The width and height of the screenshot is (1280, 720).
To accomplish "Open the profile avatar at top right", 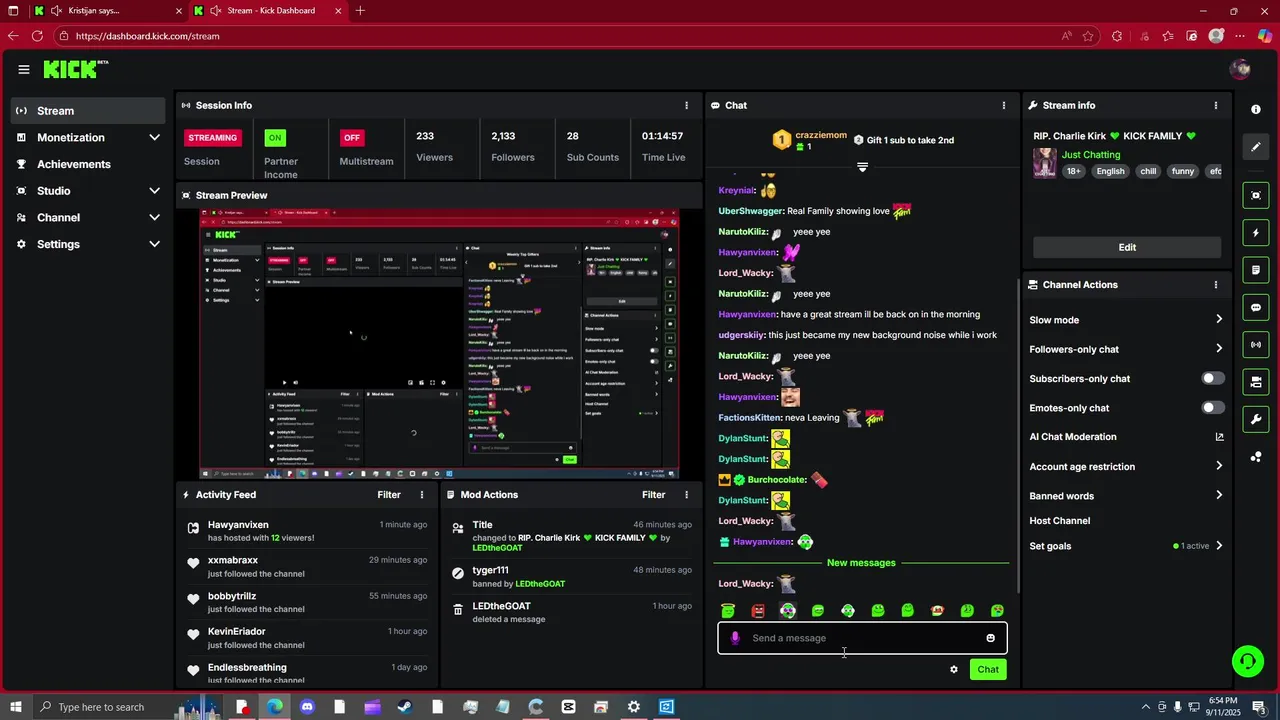I will (x=1241, y=69).
